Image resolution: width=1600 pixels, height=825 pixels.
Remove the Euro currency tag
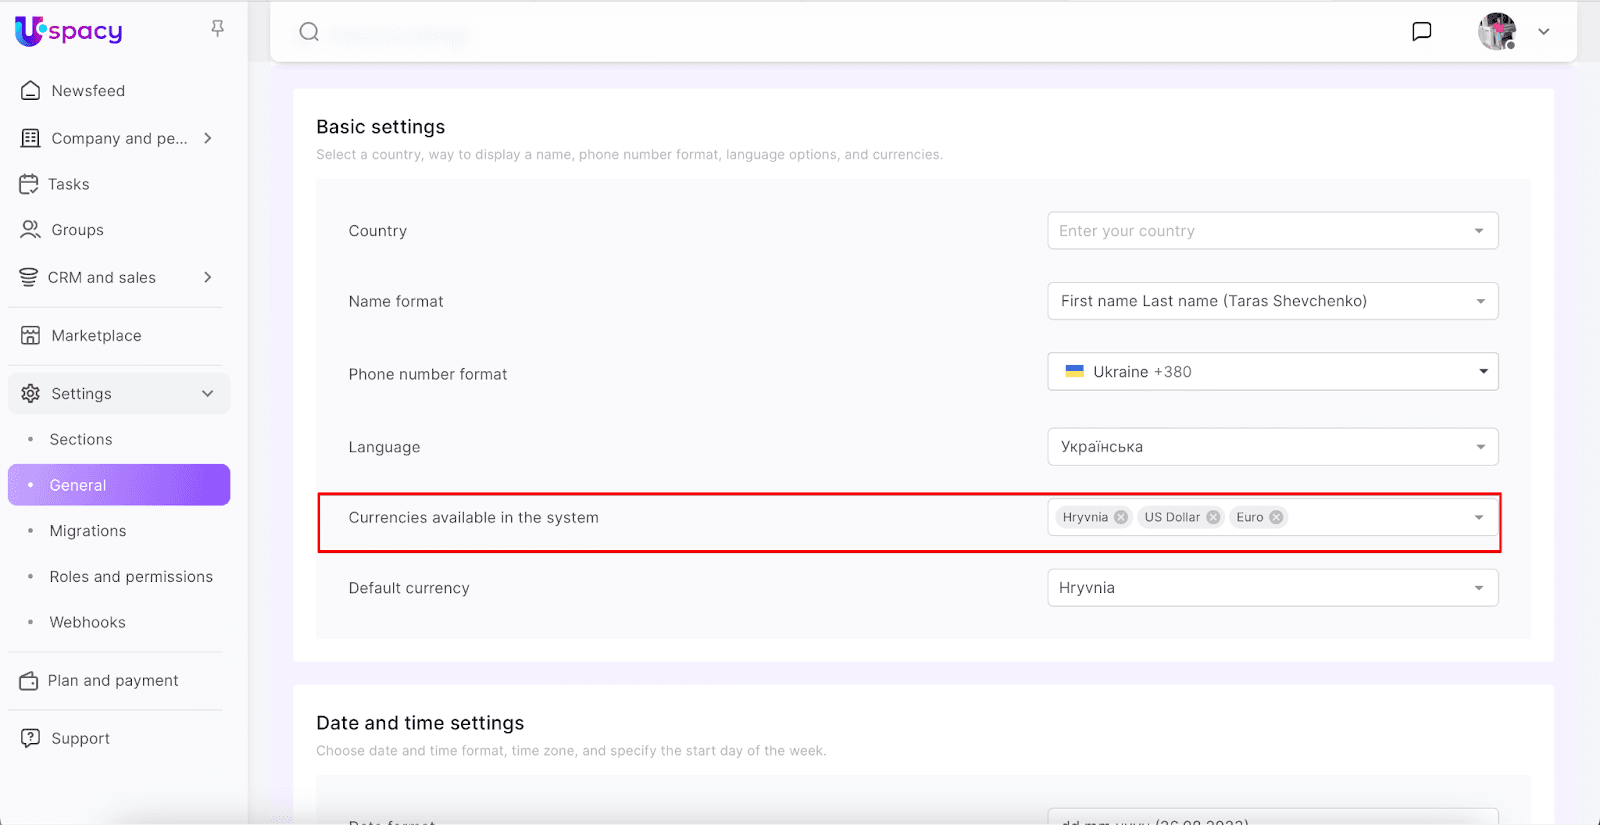tap(1276, 517)
